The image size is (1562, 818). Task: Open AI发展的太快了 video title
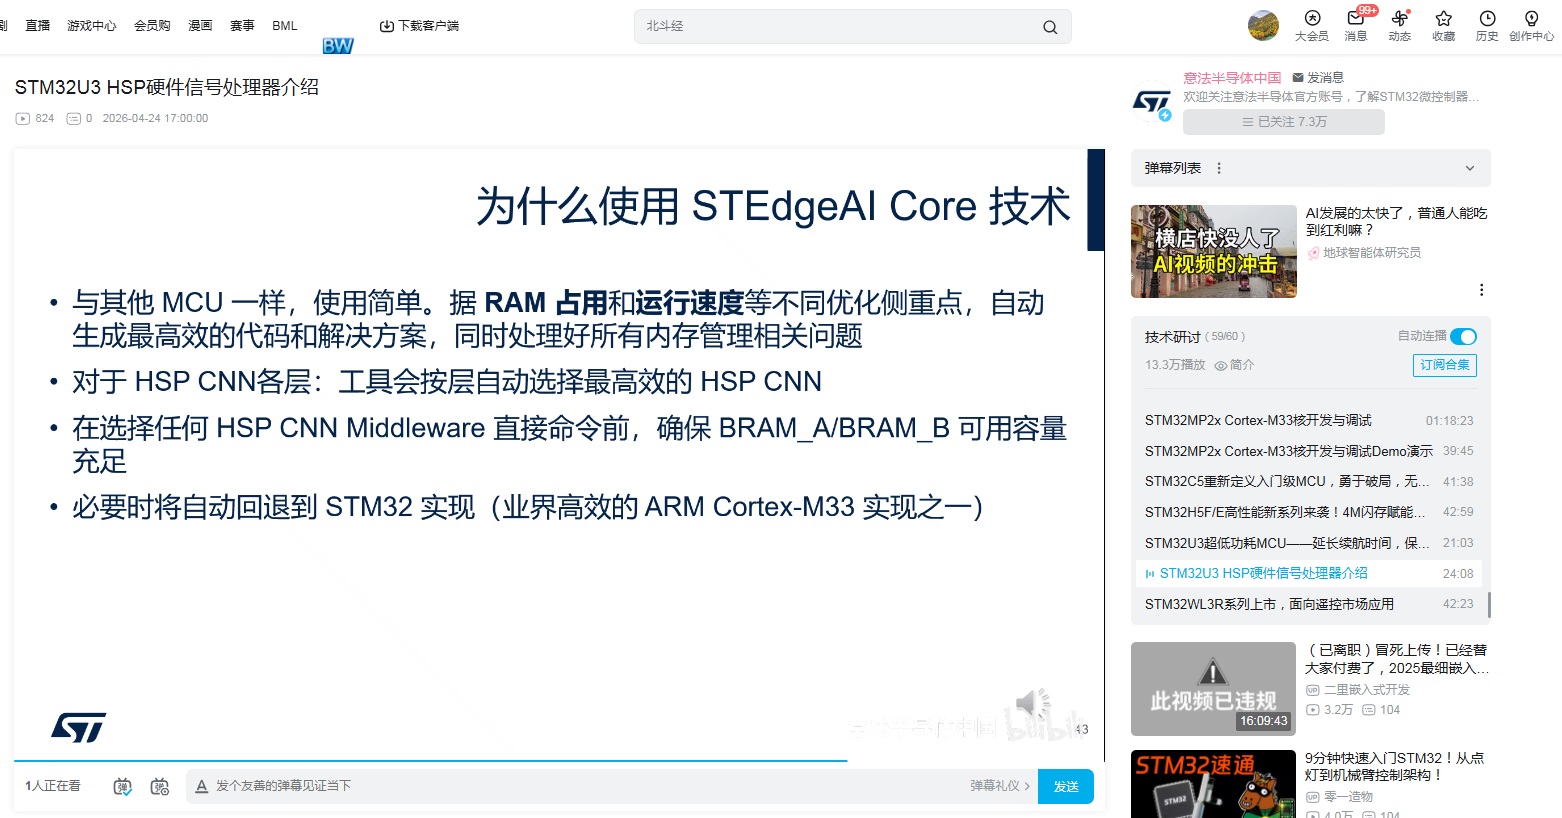click(x=1396, y=221)
